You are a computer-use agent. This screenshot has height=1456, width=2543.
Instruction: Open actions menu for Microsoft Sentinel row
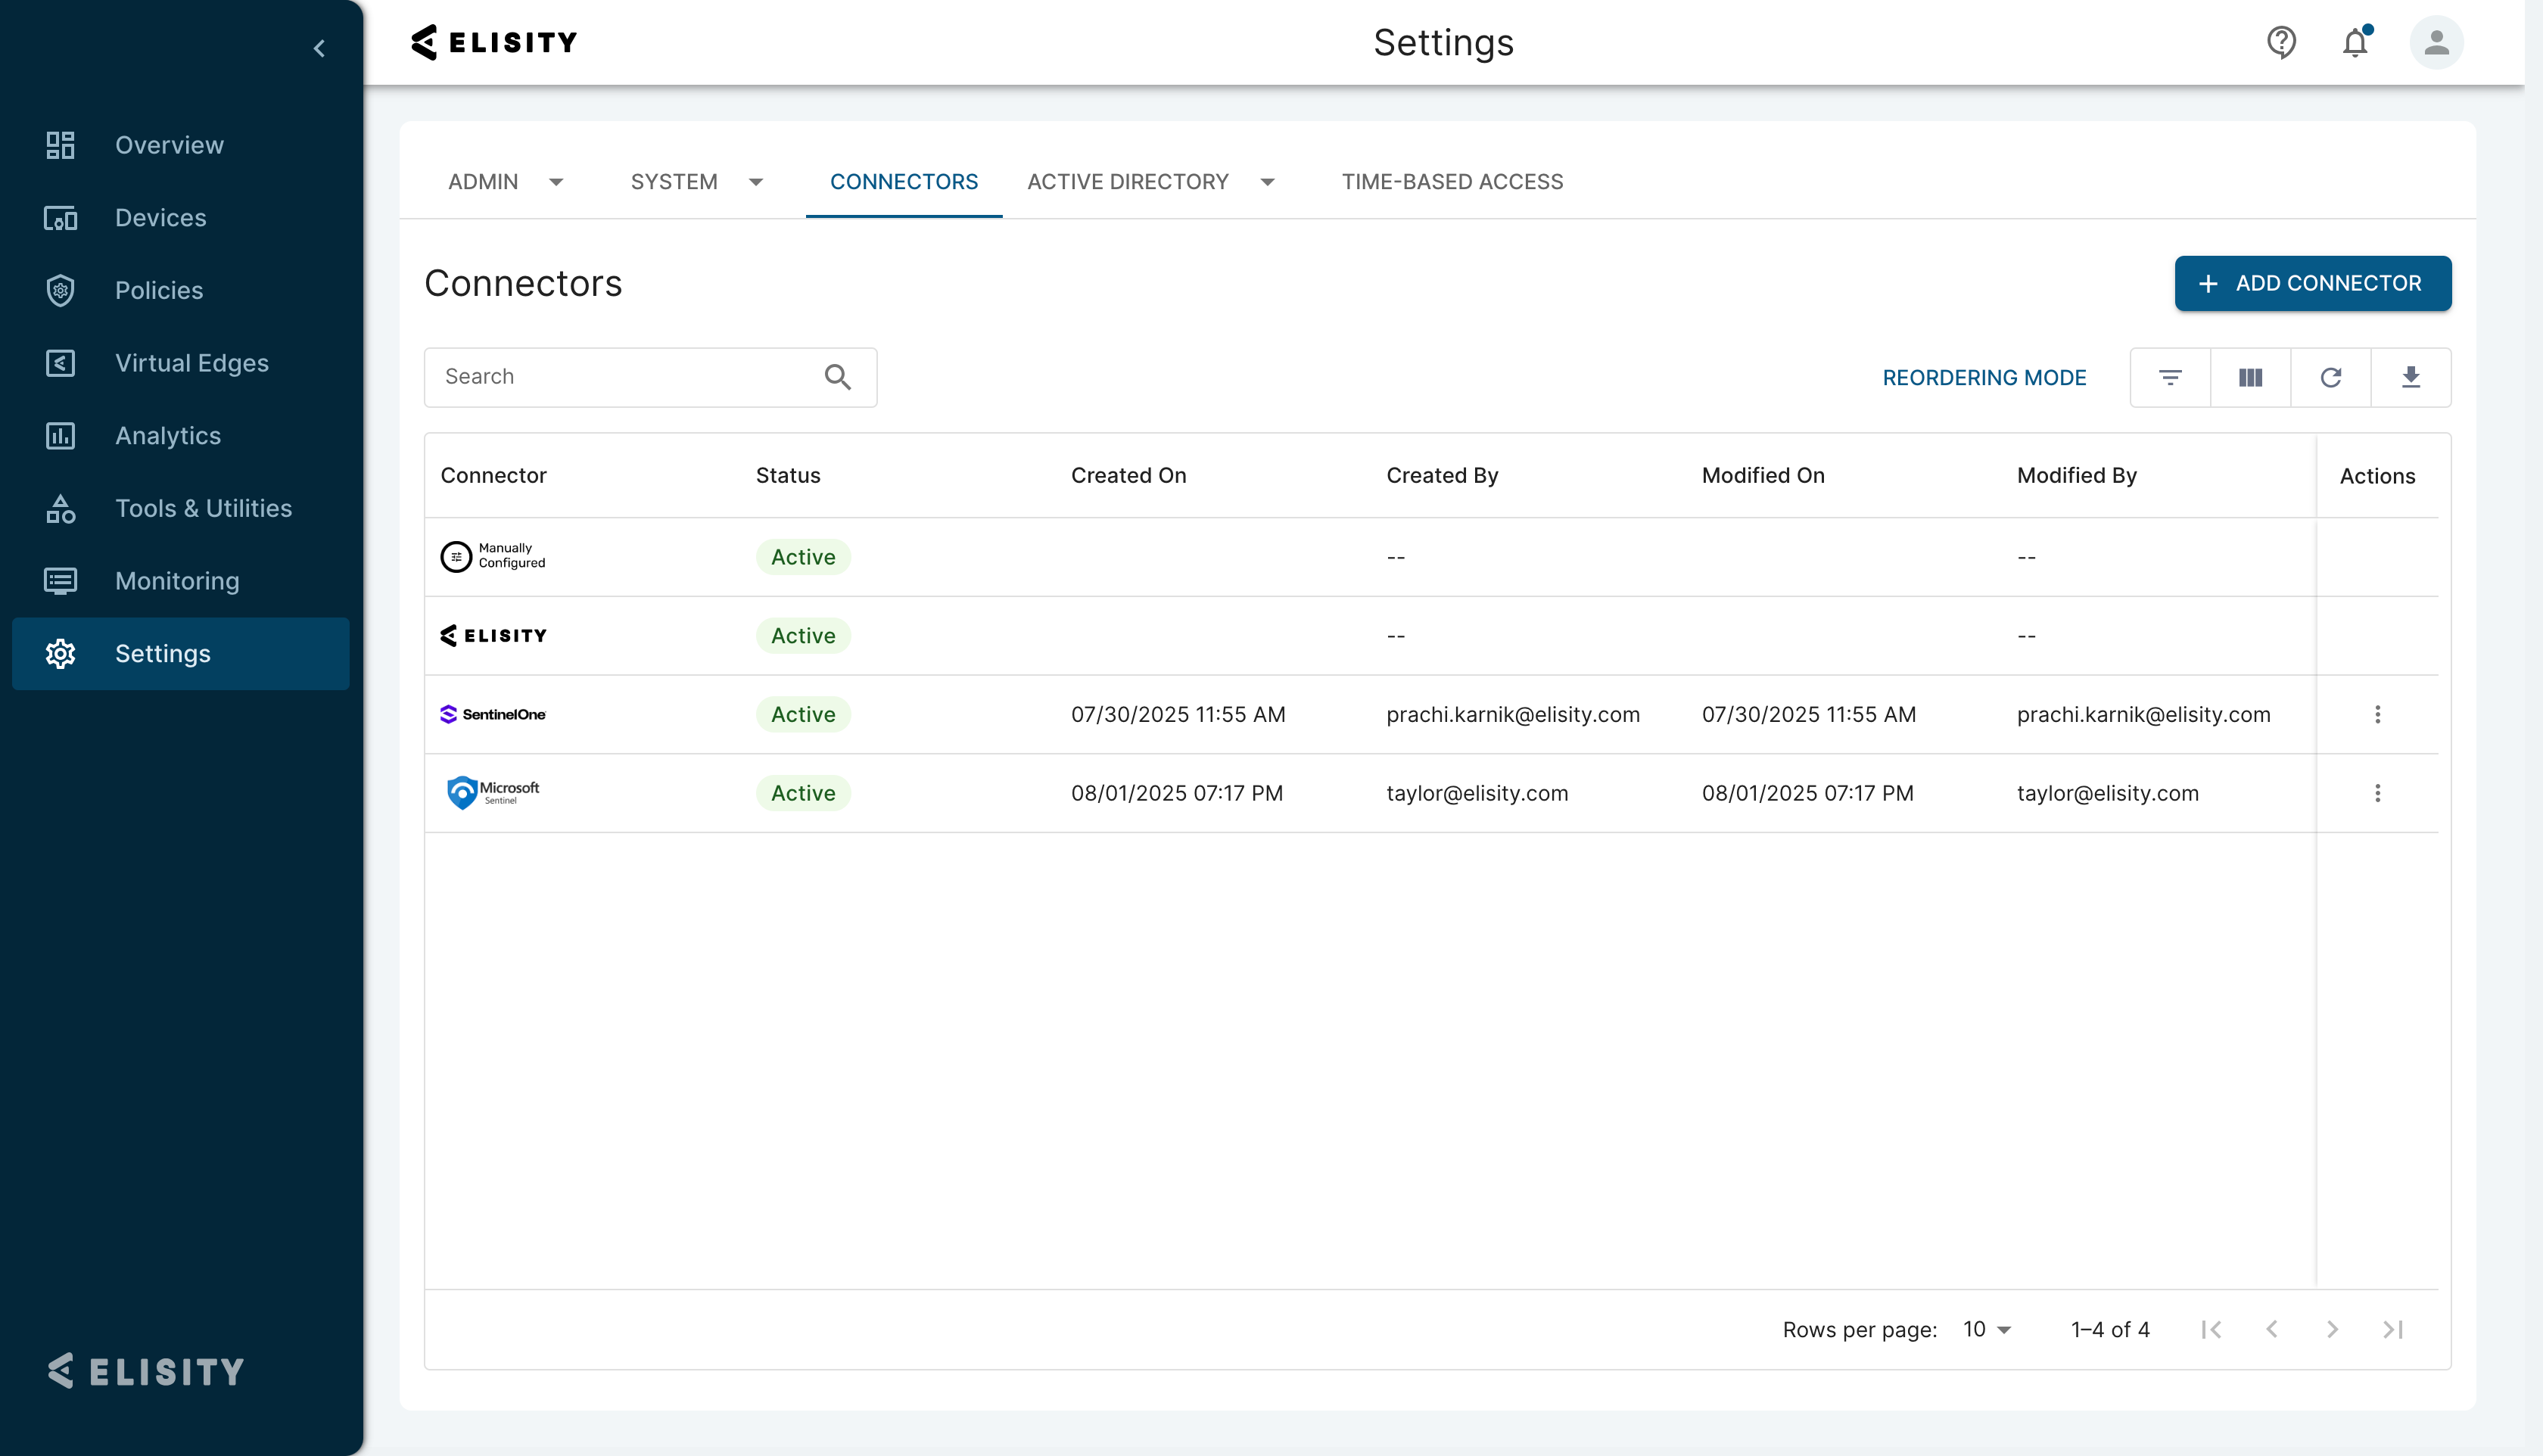coord(2377,793)
